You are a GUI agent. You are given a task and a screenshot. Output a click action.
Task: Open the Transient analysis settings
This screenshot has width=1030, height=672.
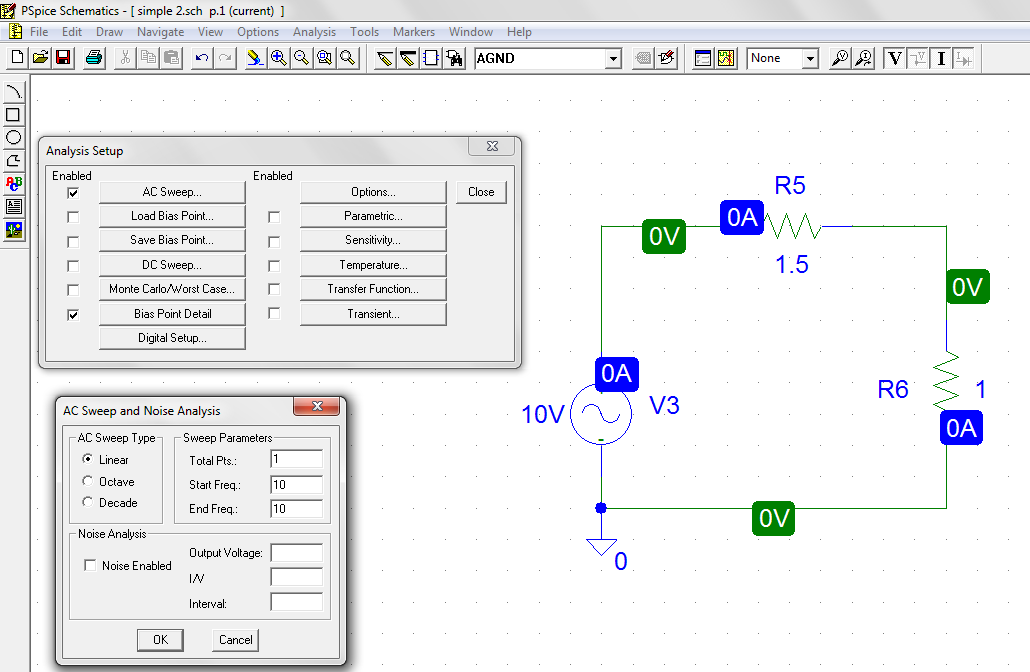(372, 314)
